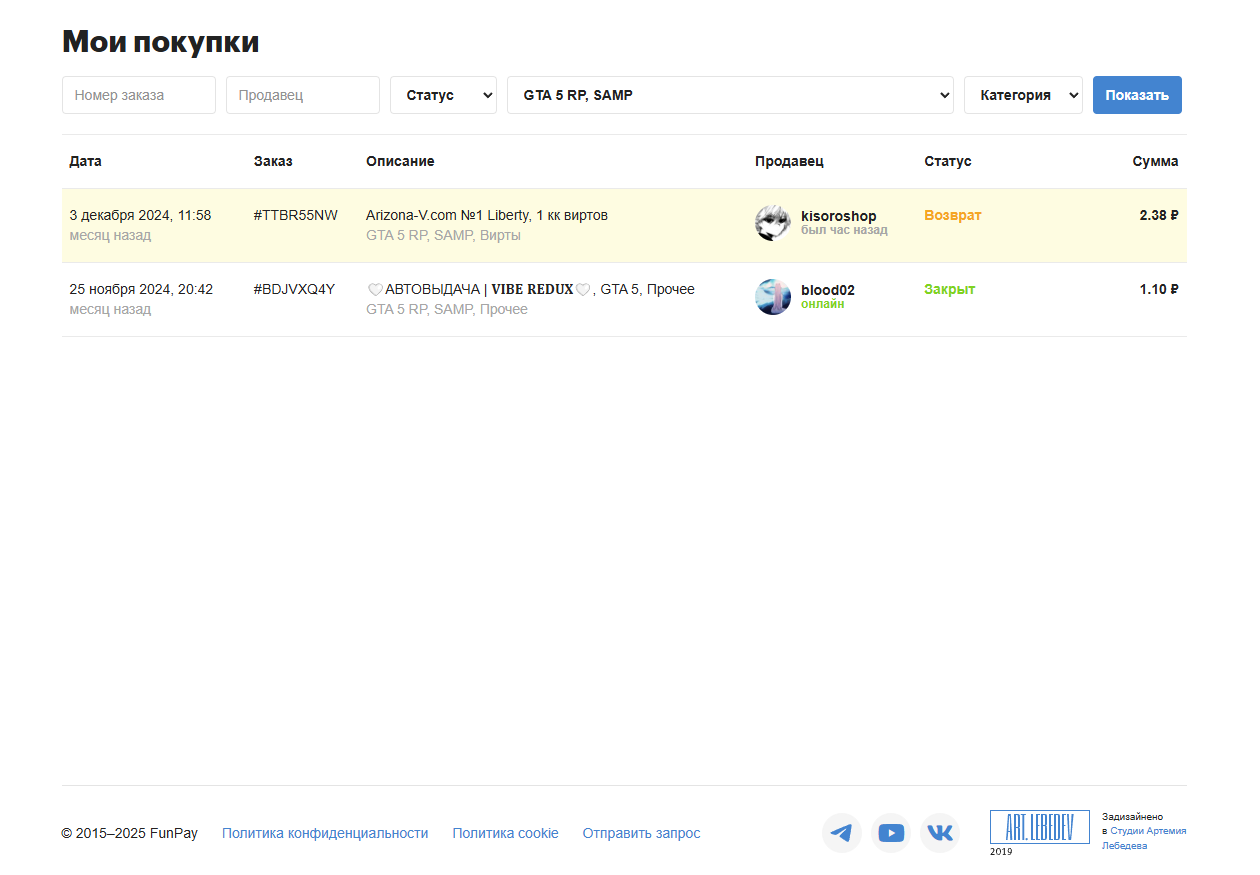Click date 25 ноября 2024, 20:42
The width and height of the screenshot is (1260, 875).
[x=141, y=289]
